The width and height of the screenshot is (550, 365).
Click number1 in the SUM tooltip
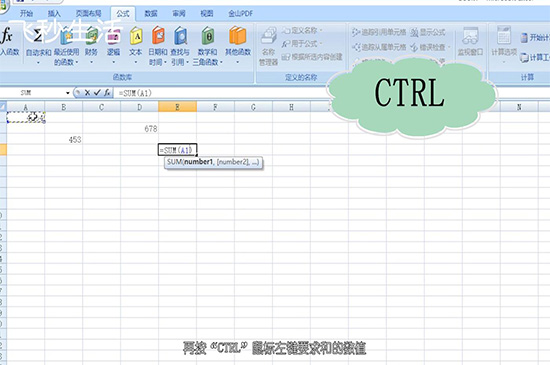click(x=199, y=162)
